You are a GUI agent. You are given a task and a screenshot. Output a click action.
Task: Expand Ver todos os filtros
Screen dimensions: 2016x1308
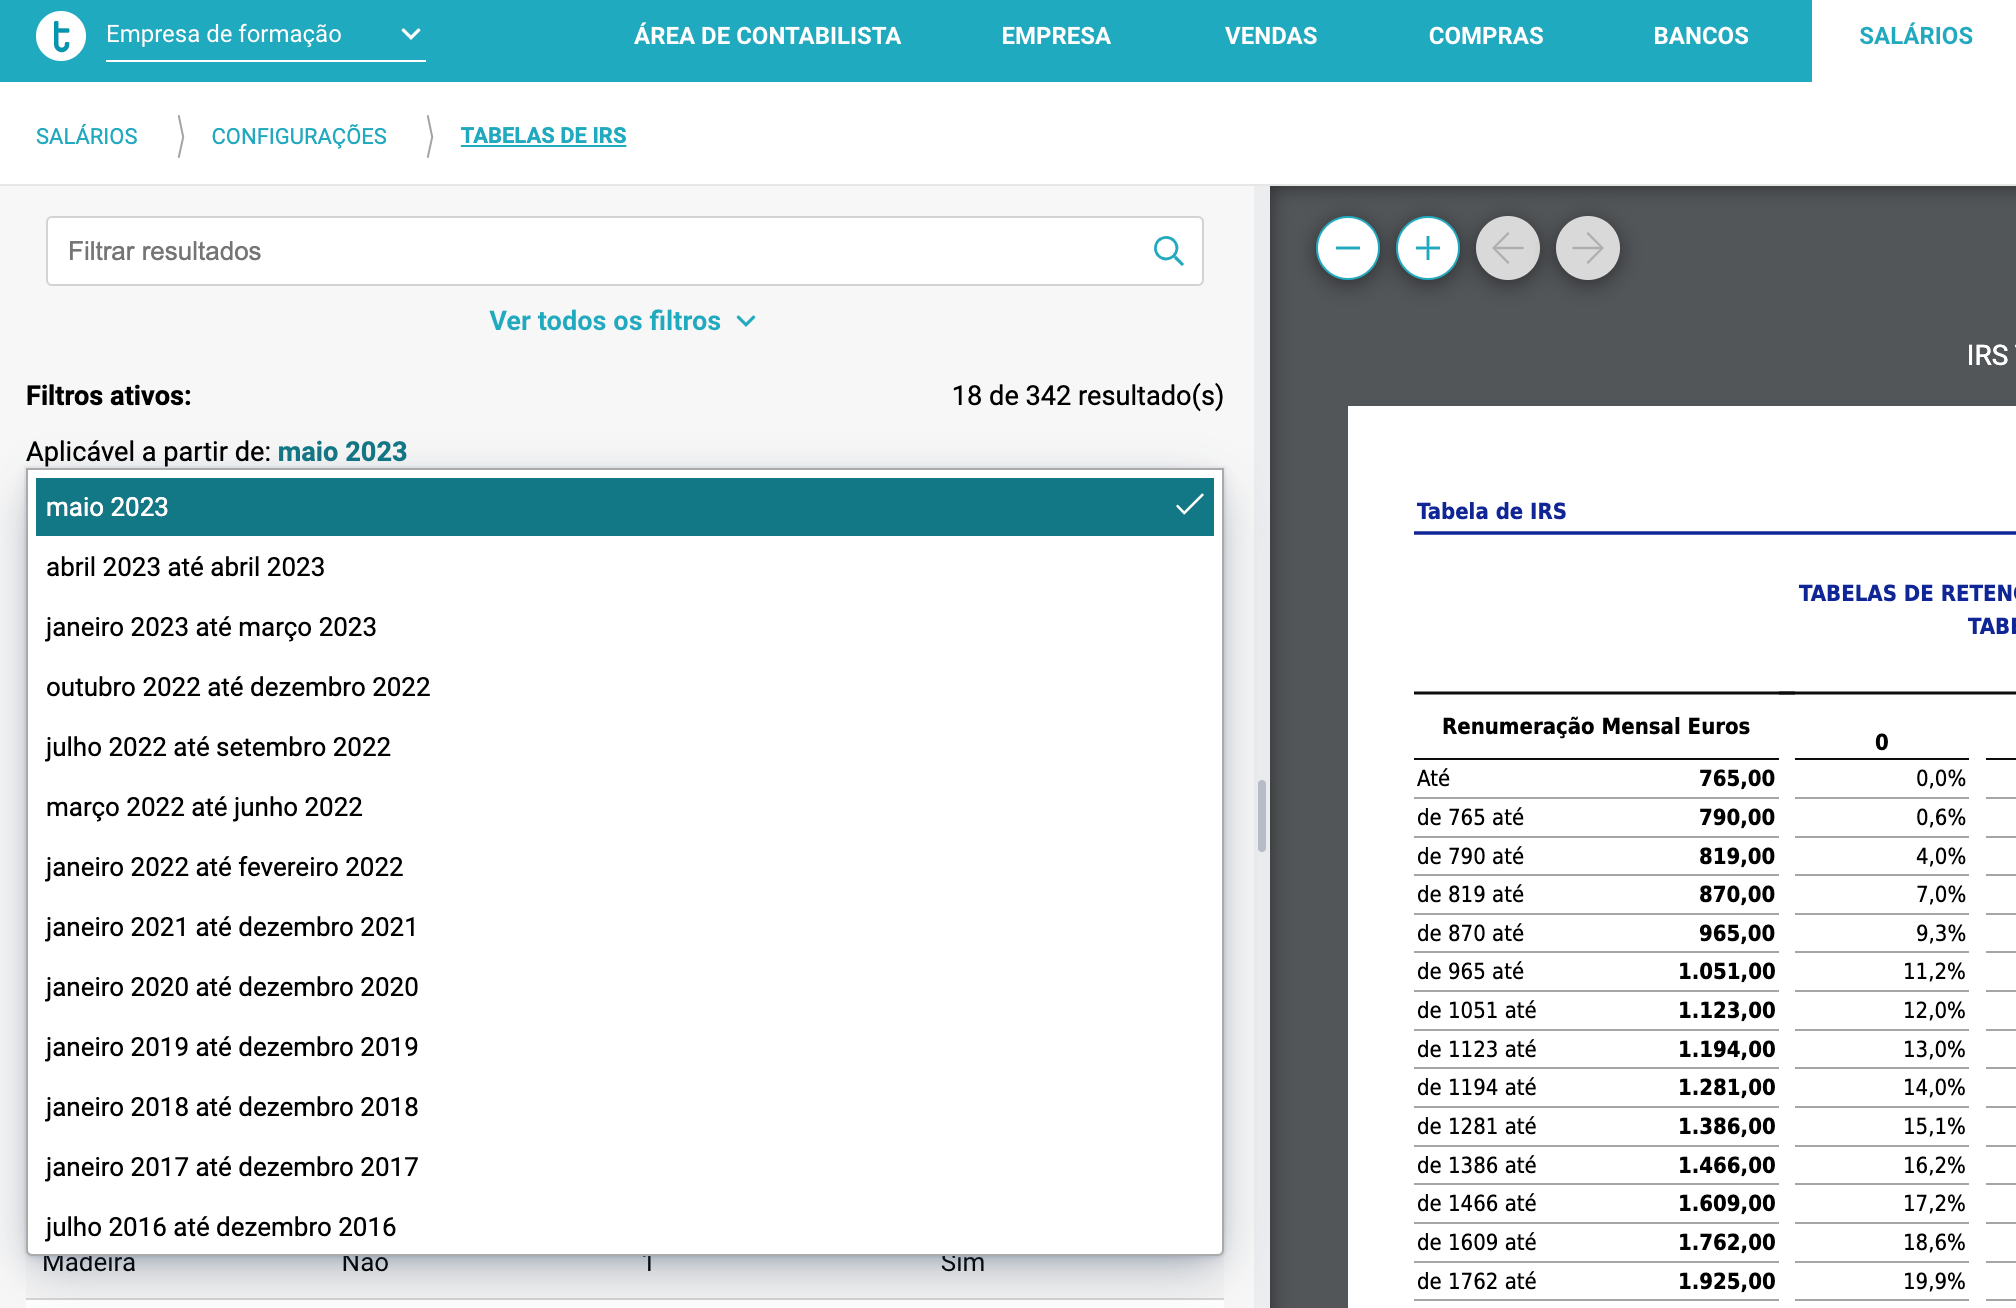click(x=622, y=321)
